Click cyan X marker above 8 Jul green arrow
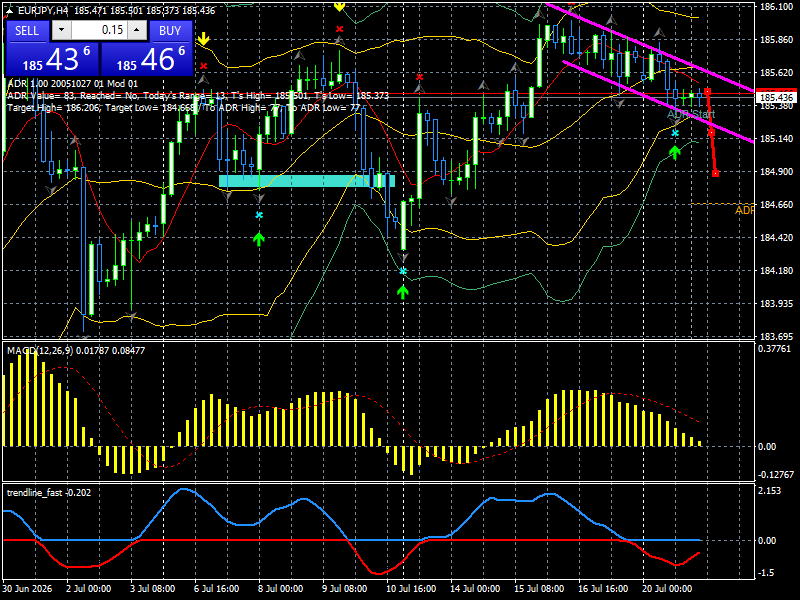Viewport: 800px width, 600px height. pyautogui.click(x=259, y=215)
